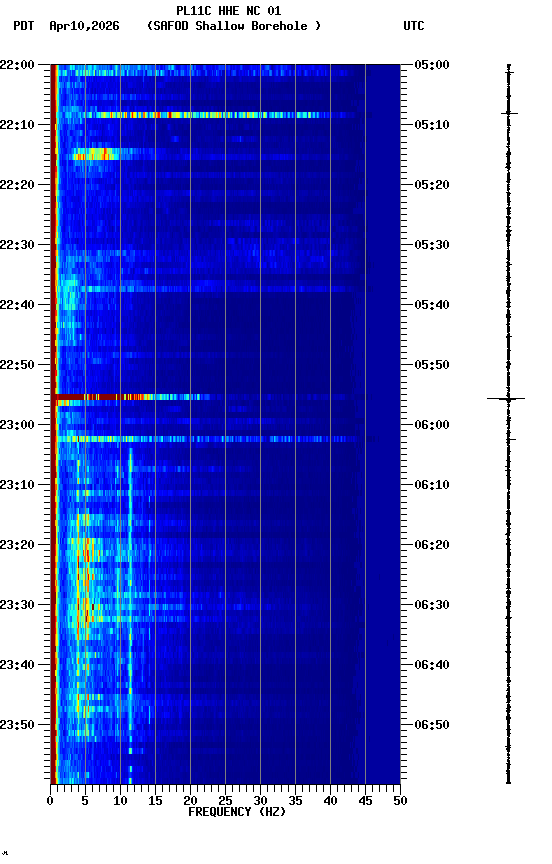Click the 06:40 UTC time label
552x864 pixels.
[x=432, y=665]
